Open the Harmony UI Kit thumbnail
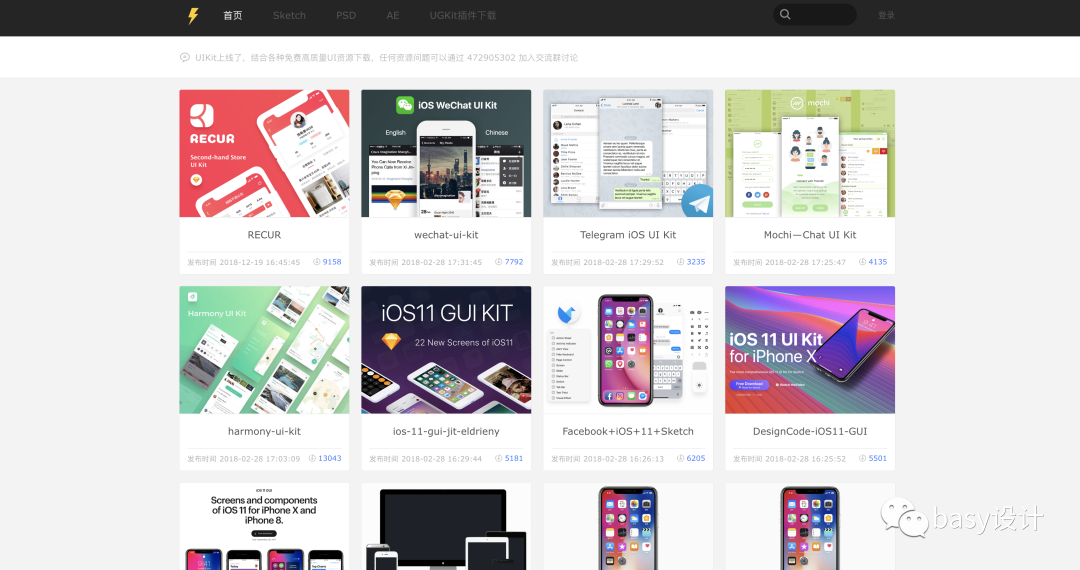 click(x=264, y=350)
